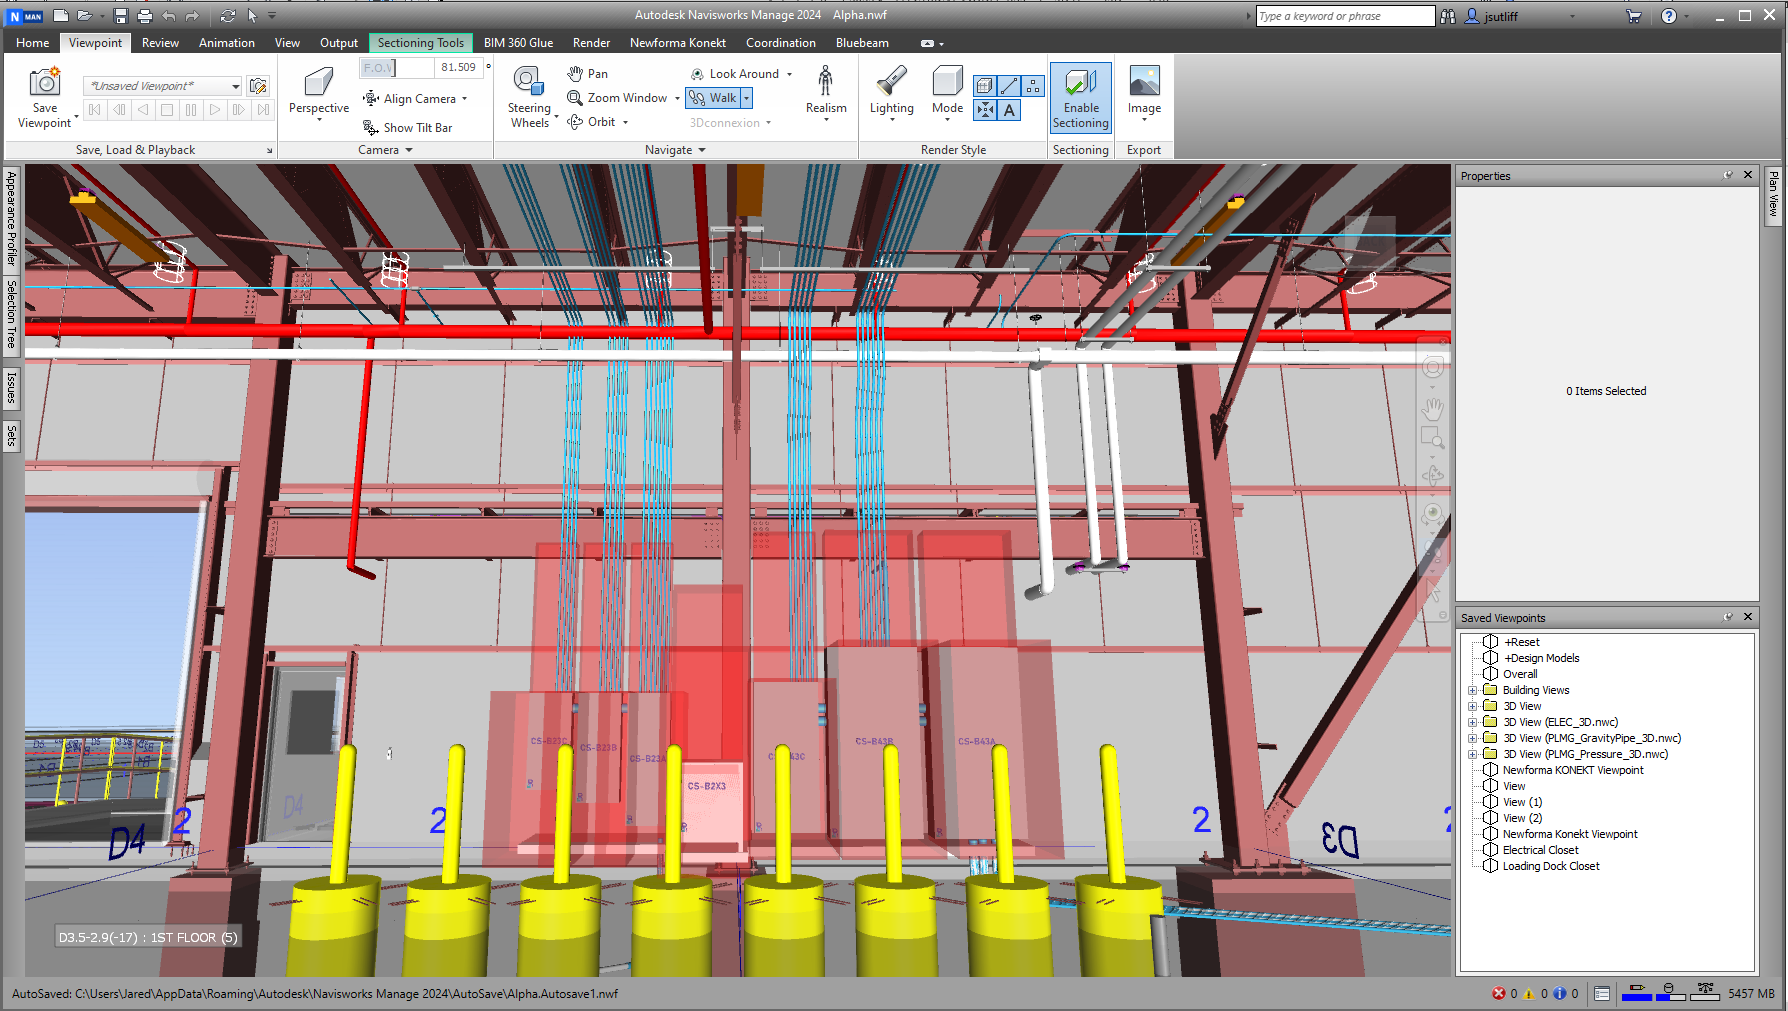
Task: Expand the 3D View (PLMG_Pressure_3D.nwc) folder
Action: (1472, 754)
